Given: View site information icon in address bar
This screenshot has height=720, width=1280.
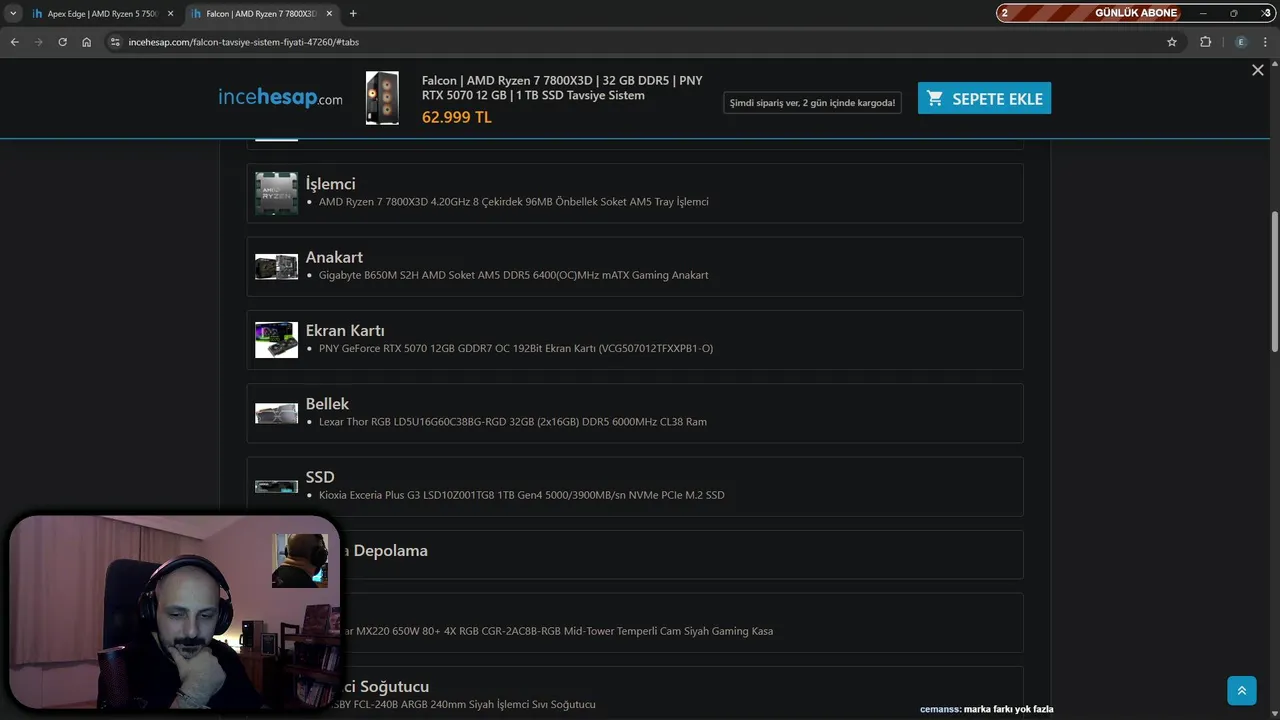Looking at the screenshot, I should click(115, 42).
